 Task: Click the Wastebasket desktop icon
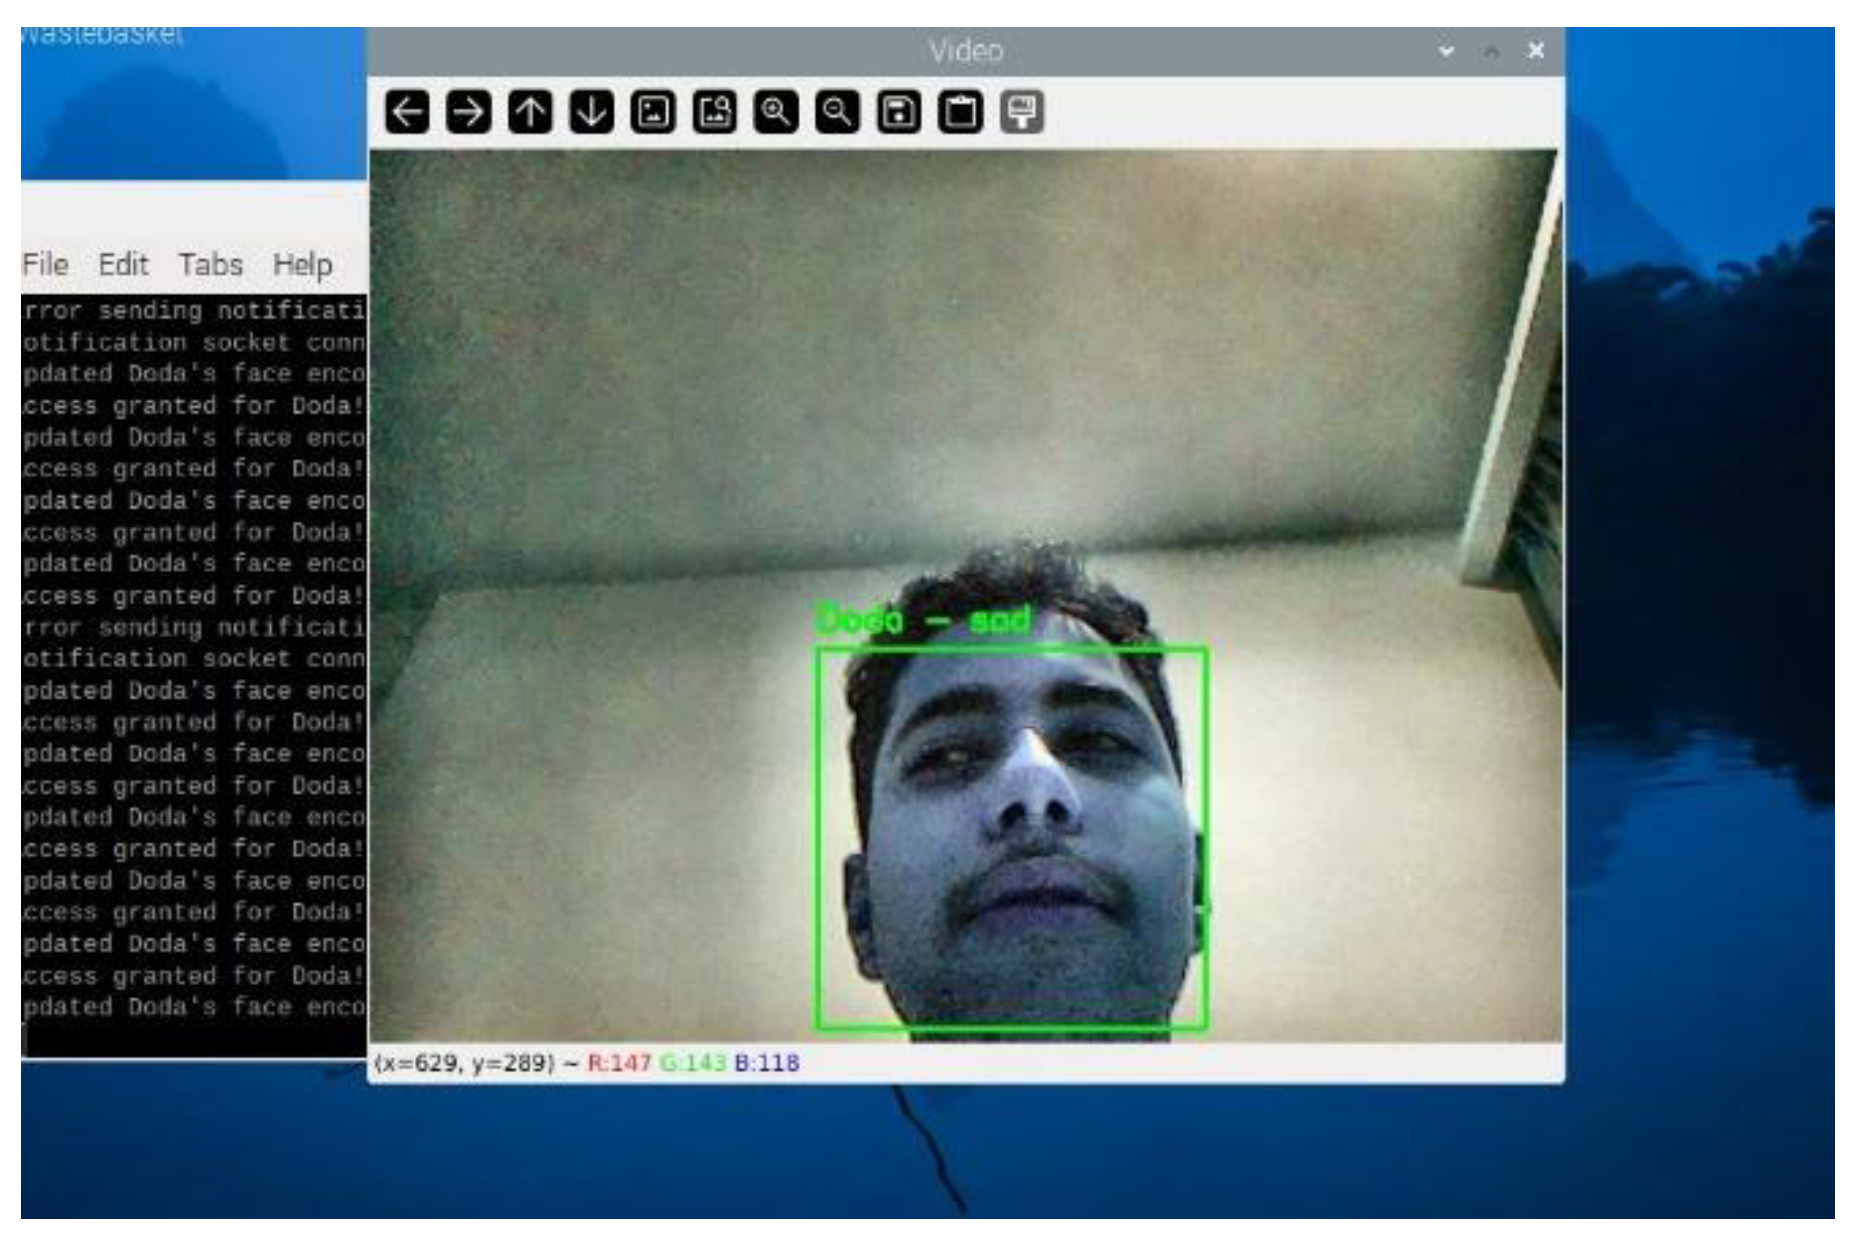tap(102, 36)
